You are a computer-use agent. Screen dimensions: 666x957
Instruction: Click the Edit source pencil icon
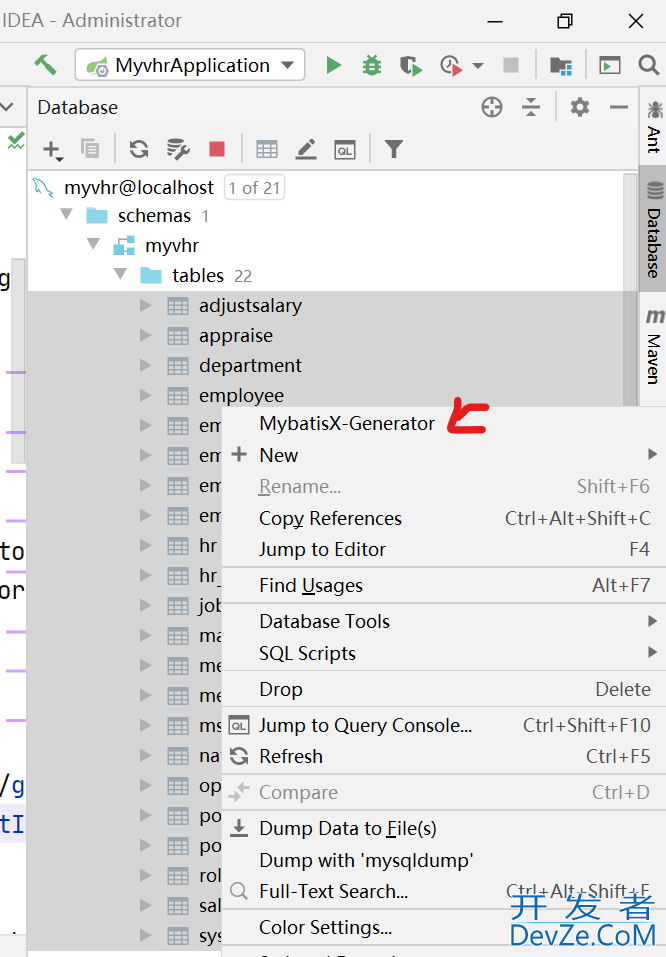tap(306, 149)
